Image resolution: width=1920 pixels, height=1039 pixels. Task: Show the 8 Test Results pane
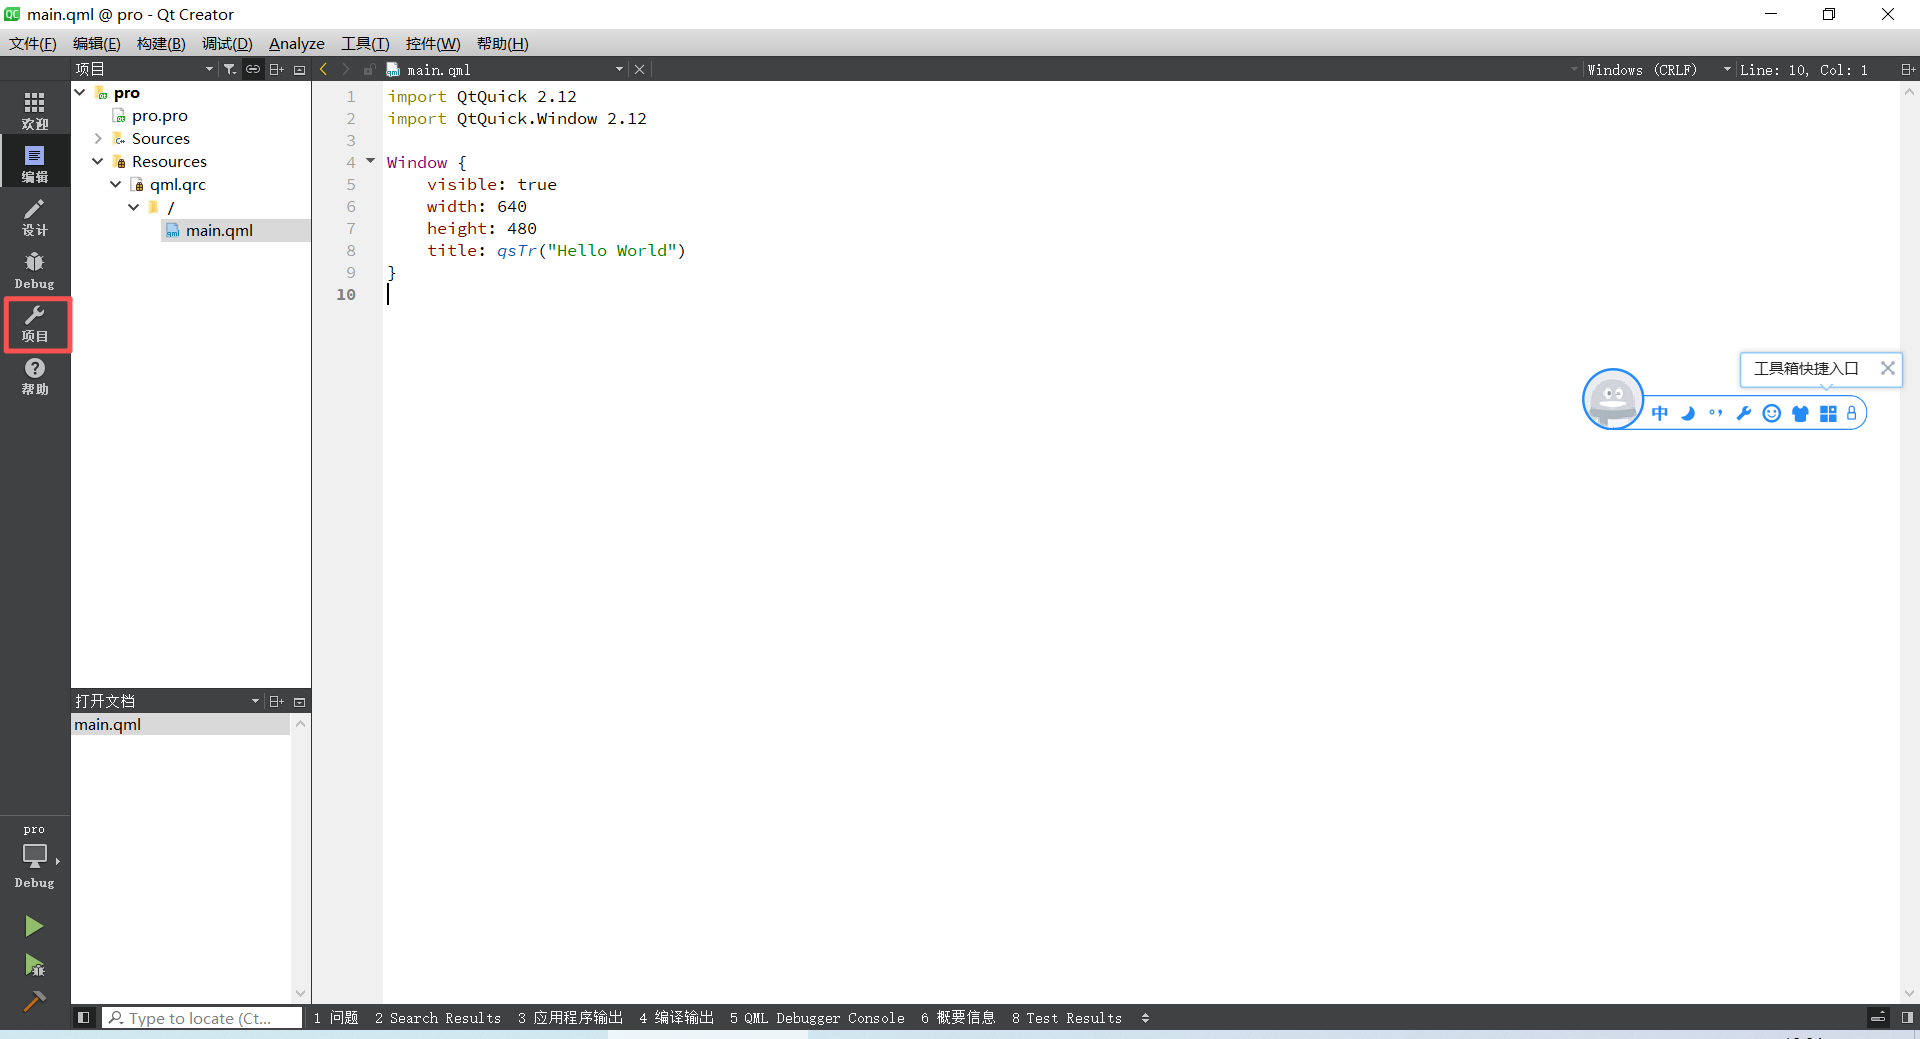(x=1067, y=1018)
